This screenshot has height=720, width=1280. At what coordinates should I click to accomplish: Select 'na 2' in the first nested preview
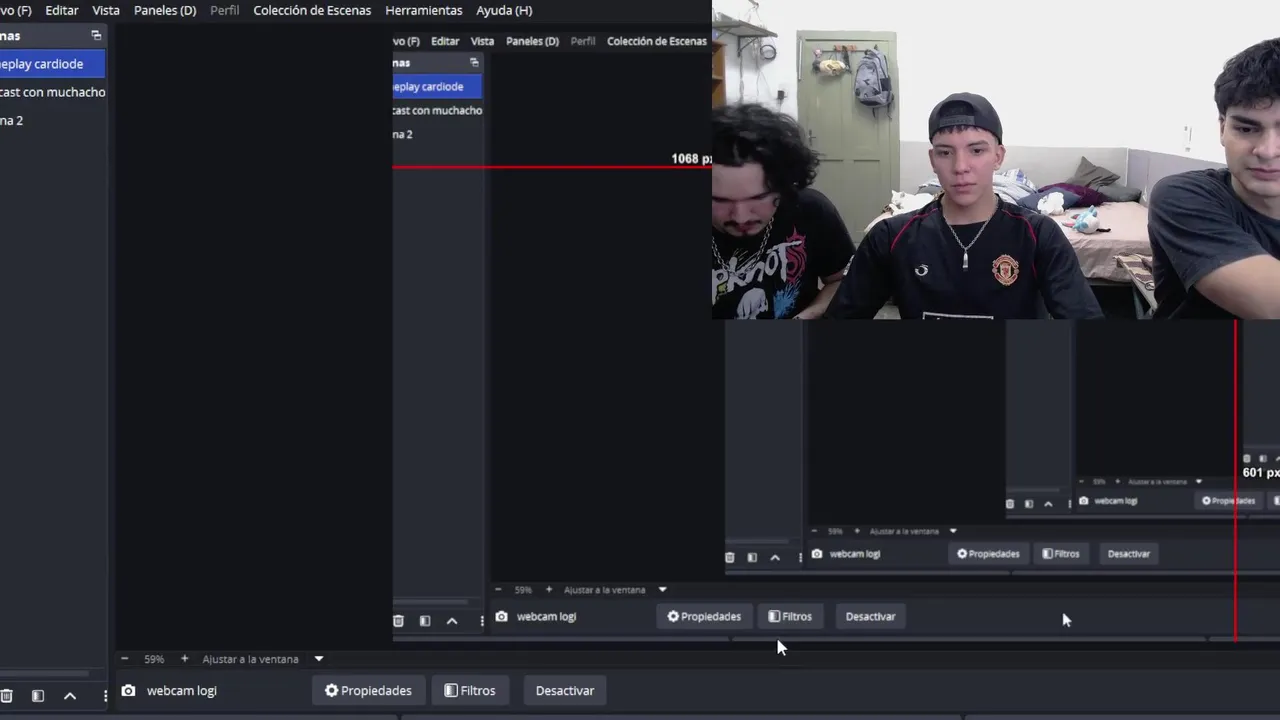tap(437, 134)
